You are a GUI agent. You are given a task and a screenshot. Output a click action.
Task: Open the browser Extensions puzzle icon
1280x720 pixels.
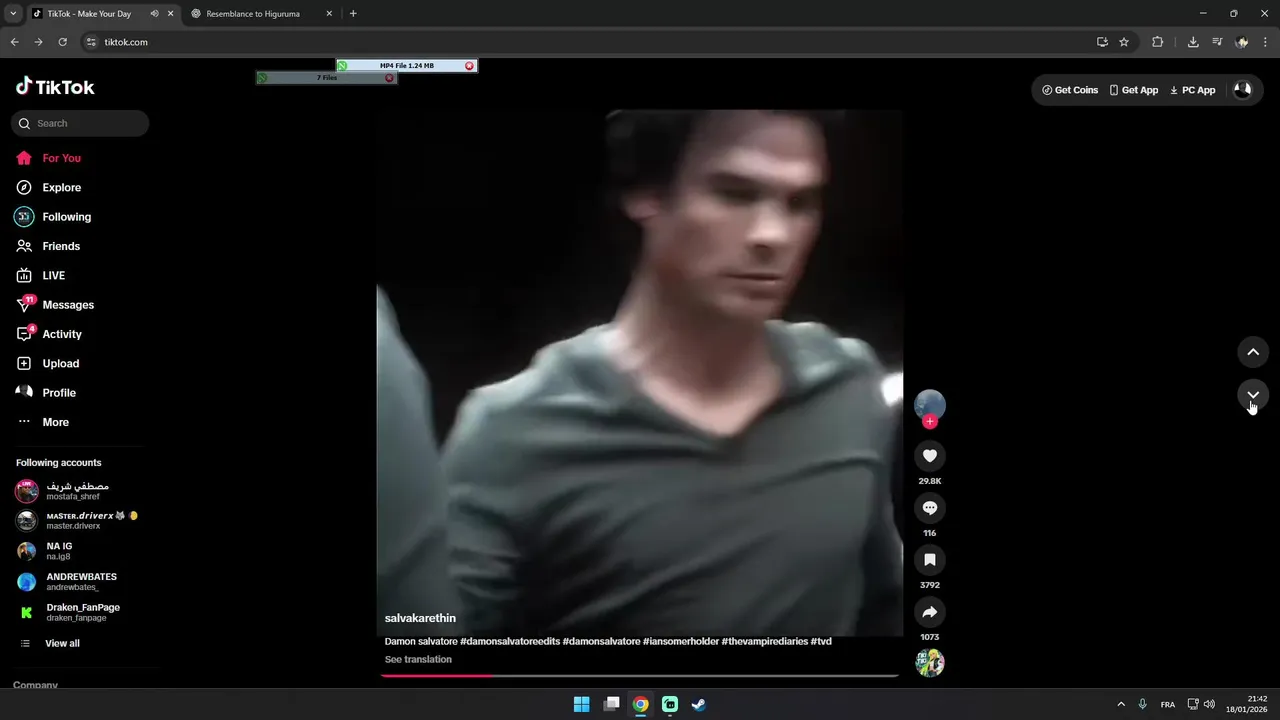coord(1158,42)
